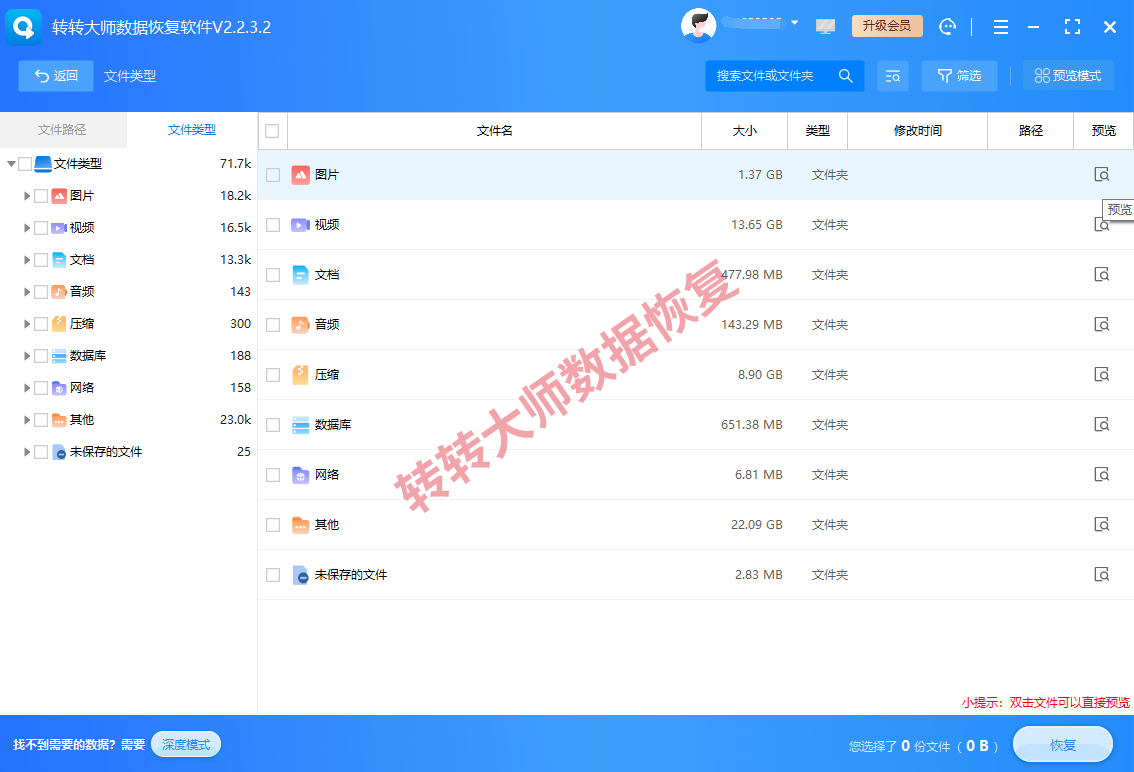Tick the 文件类型 root checkbox in tree
The width and height of the screenshot is (1134, 772).
(x=25, y=164)
